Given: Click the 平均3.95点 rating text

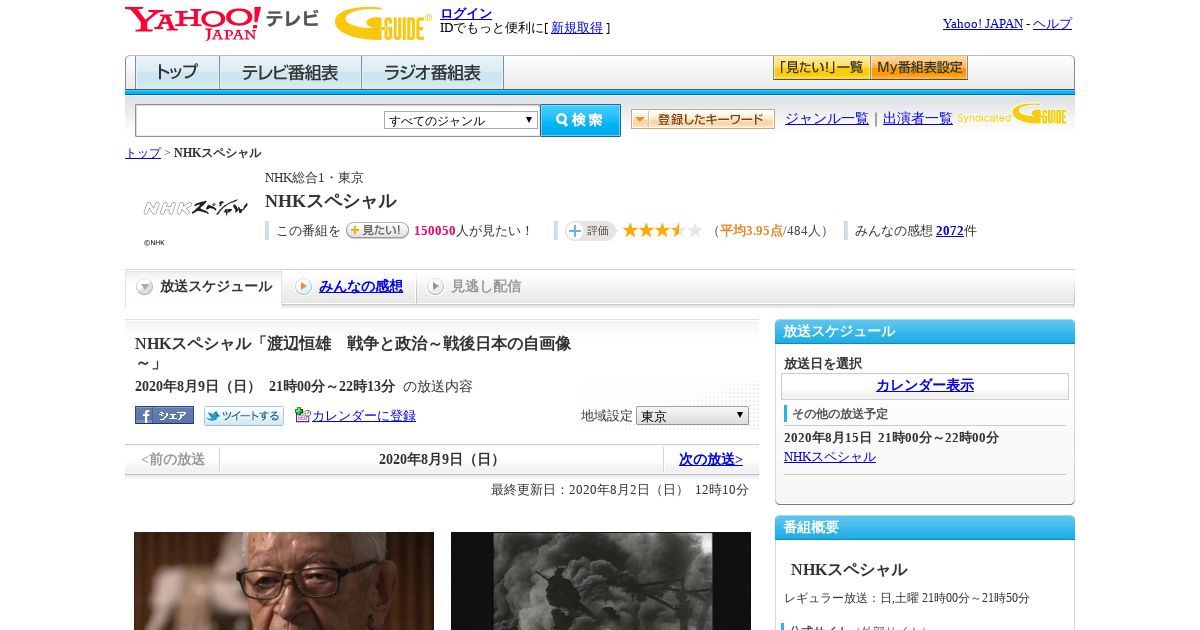Looking at the screenshot, I should click(751, 231).
